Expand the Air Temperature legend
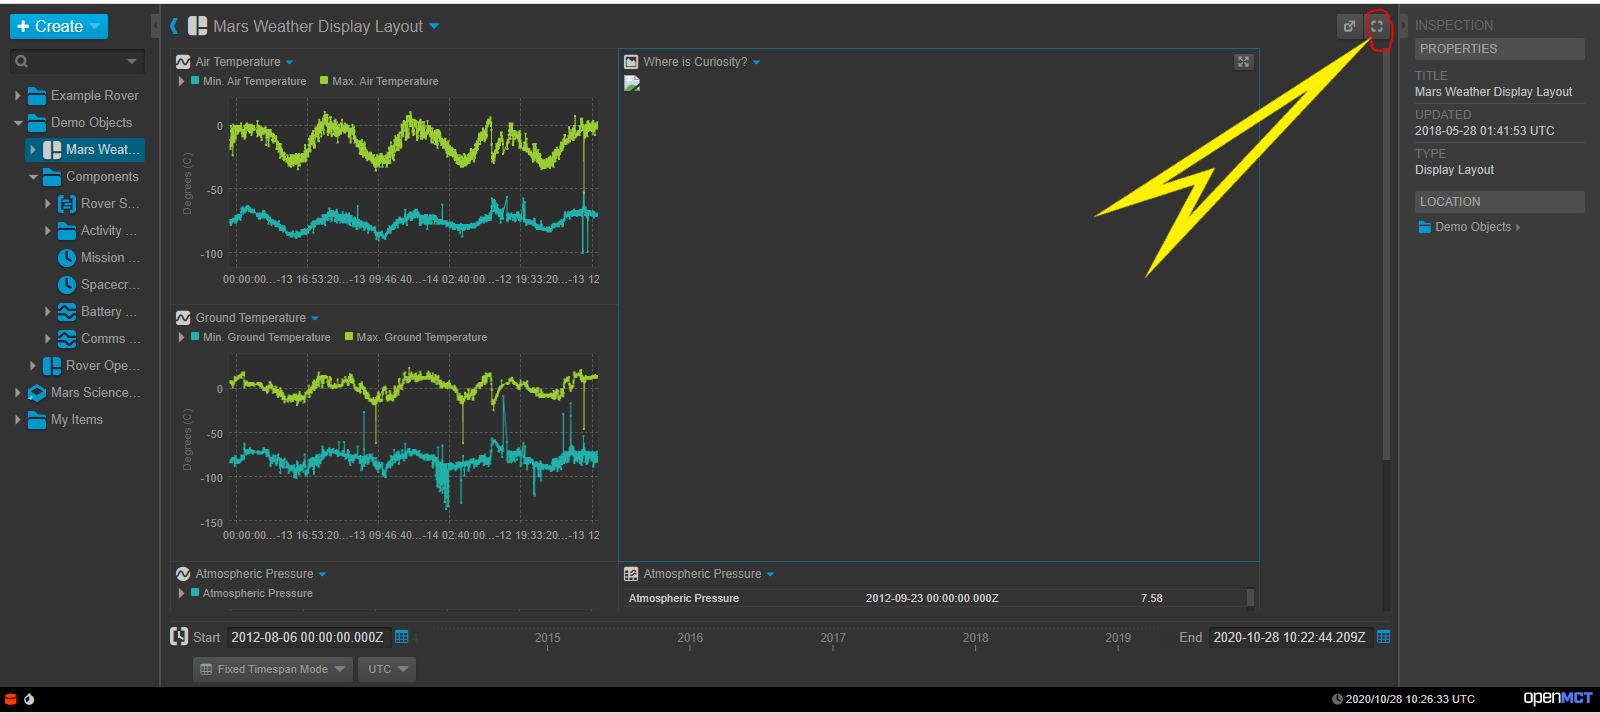Image resolution: width=1600 pixels, height=713 pixels. click(x=181, y=81)
